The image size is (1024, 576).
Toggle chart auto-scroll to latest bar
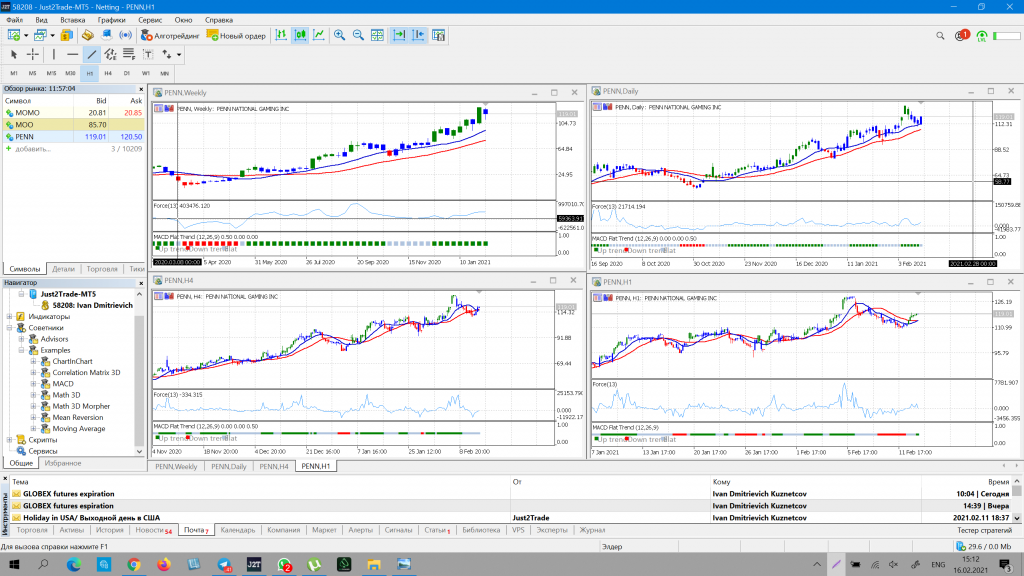tap(399, 35)
